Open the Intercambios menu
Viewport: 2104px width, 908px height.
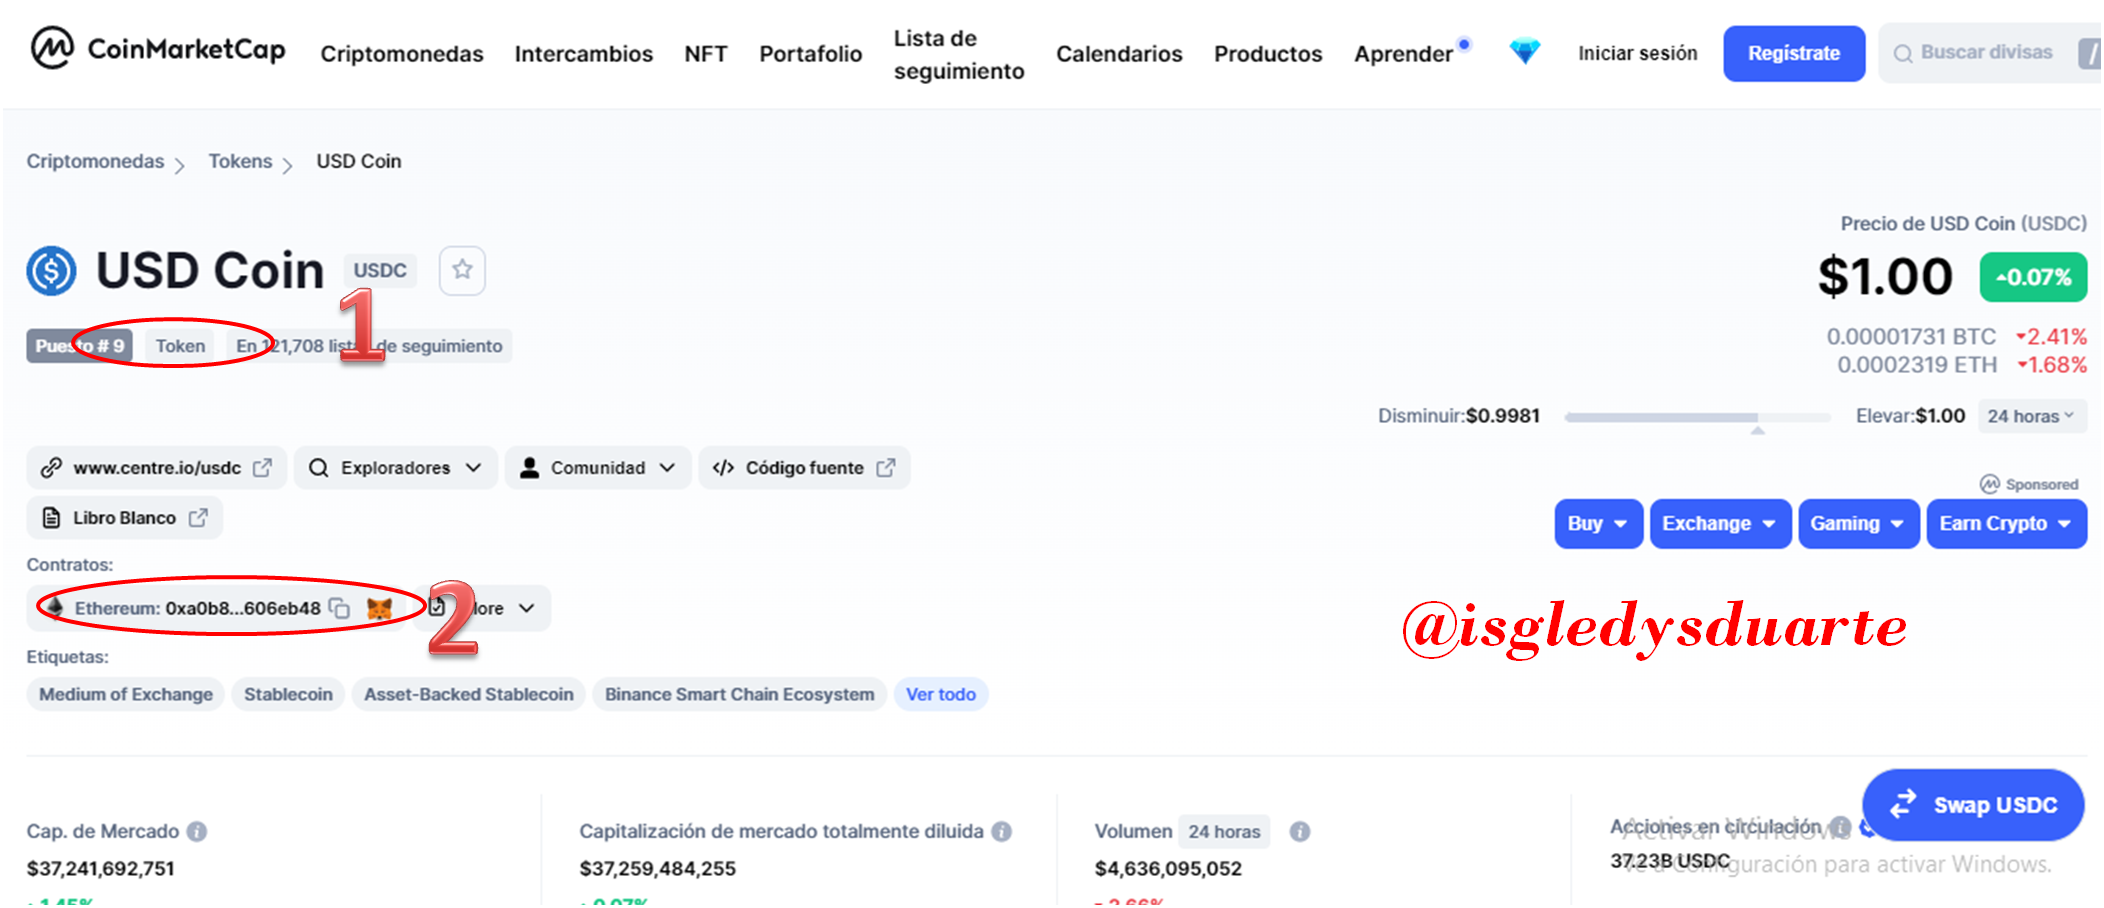point(584,54)
